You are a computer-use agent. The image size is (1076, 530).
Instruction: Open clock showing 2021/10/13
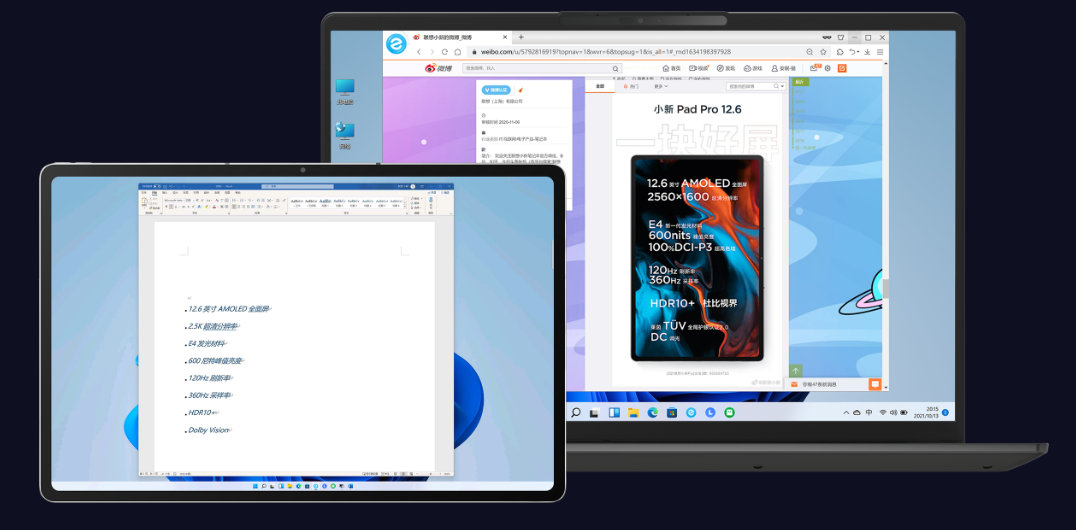pyautogui.click(x=925, y=413)
